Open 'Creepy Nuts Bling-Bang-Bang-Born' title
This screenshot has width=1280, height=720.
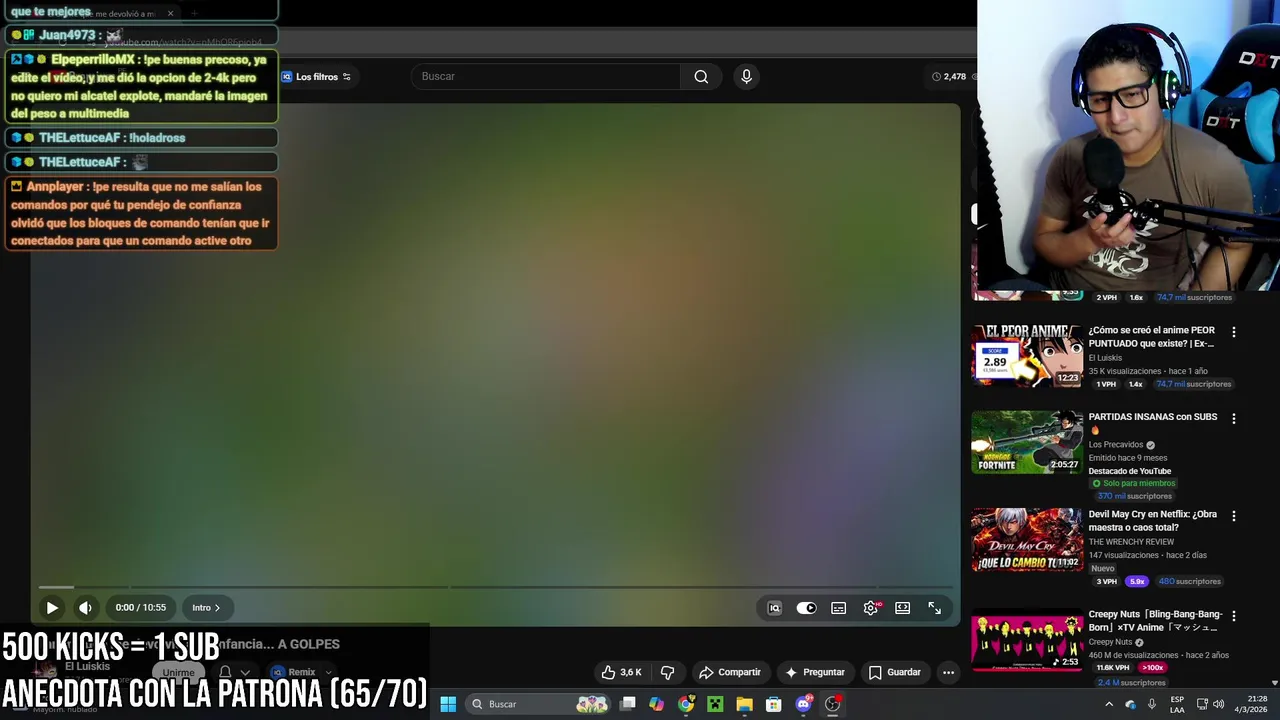(1155, 621)
